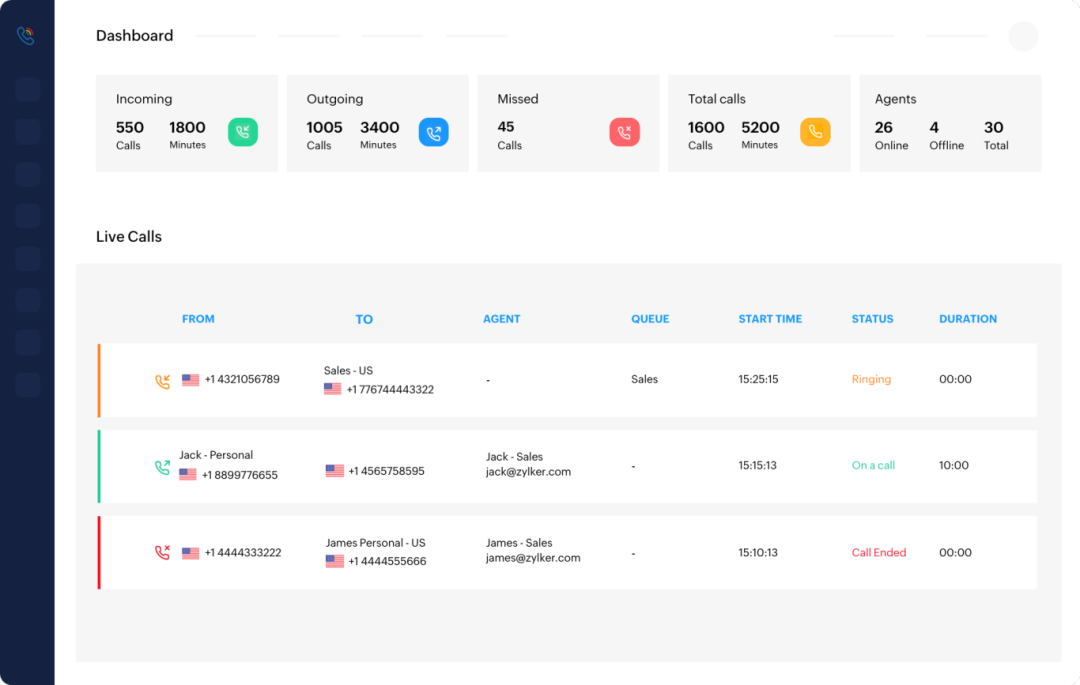Image resolution: width=1080 pixels, height=685 pixels.
Task: Click the yellow total calls phone icon
Action: click(x=815, y=131)
